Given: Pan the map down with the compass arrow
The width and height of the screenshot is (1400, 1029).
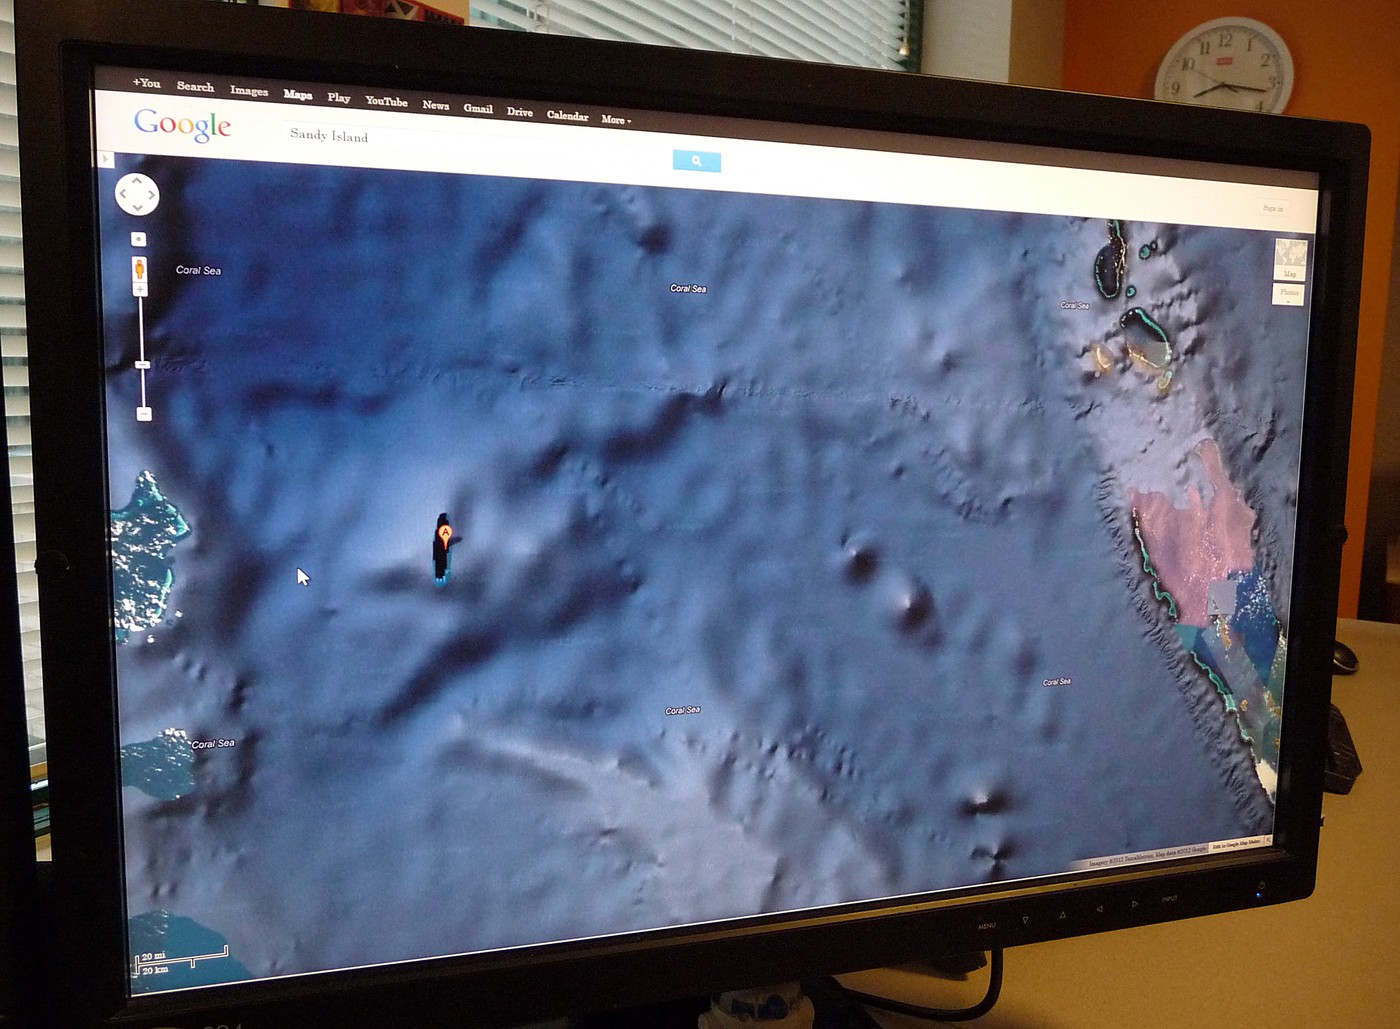Looking at the screenshot, I should tap(137, 207).
